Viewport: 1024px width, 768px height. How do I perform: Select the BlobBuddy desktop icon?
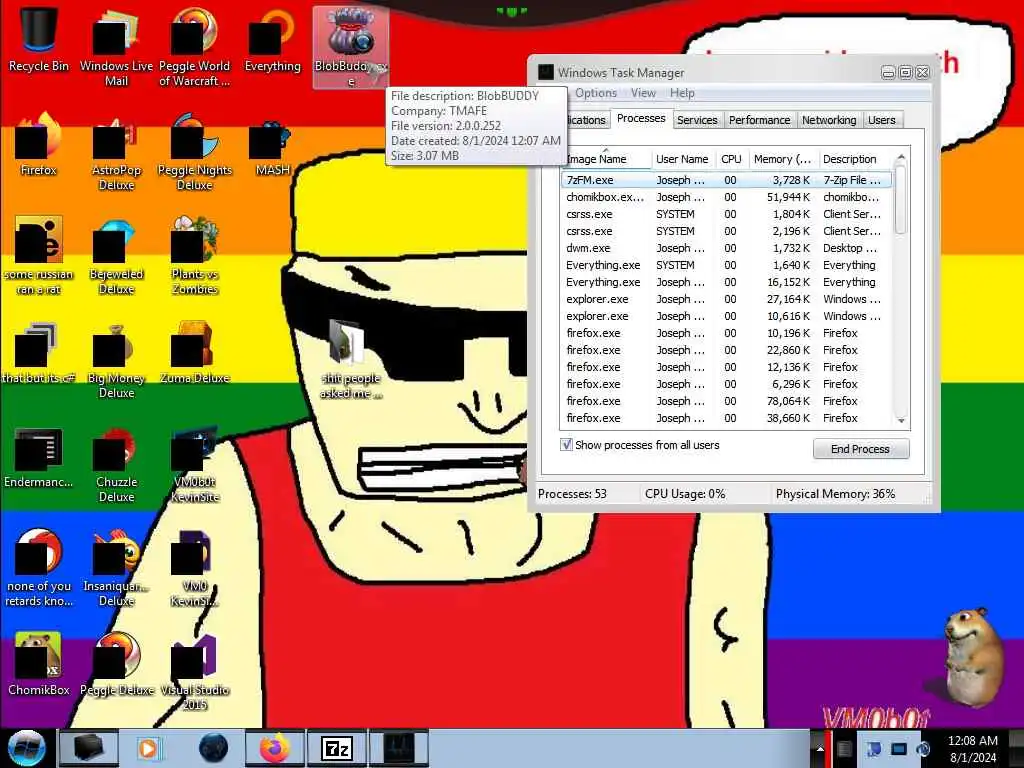point(351,47)
